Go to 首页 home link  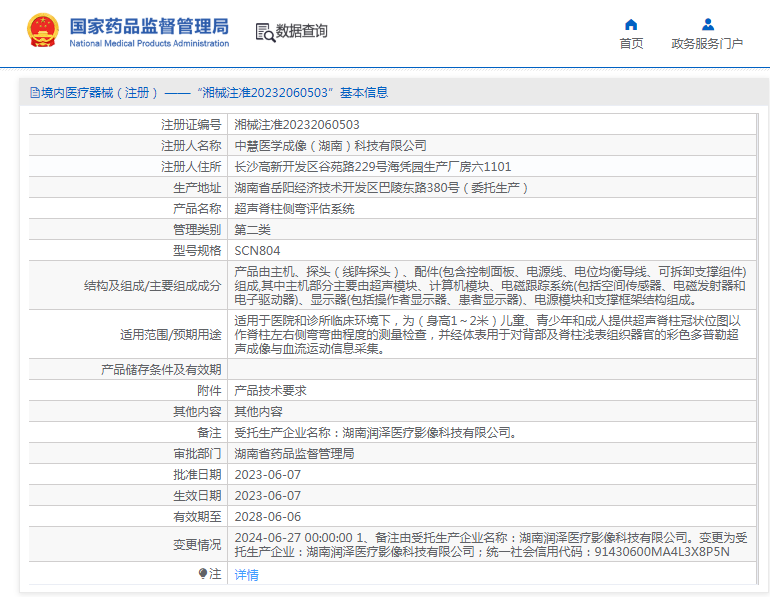pos(631,44)
